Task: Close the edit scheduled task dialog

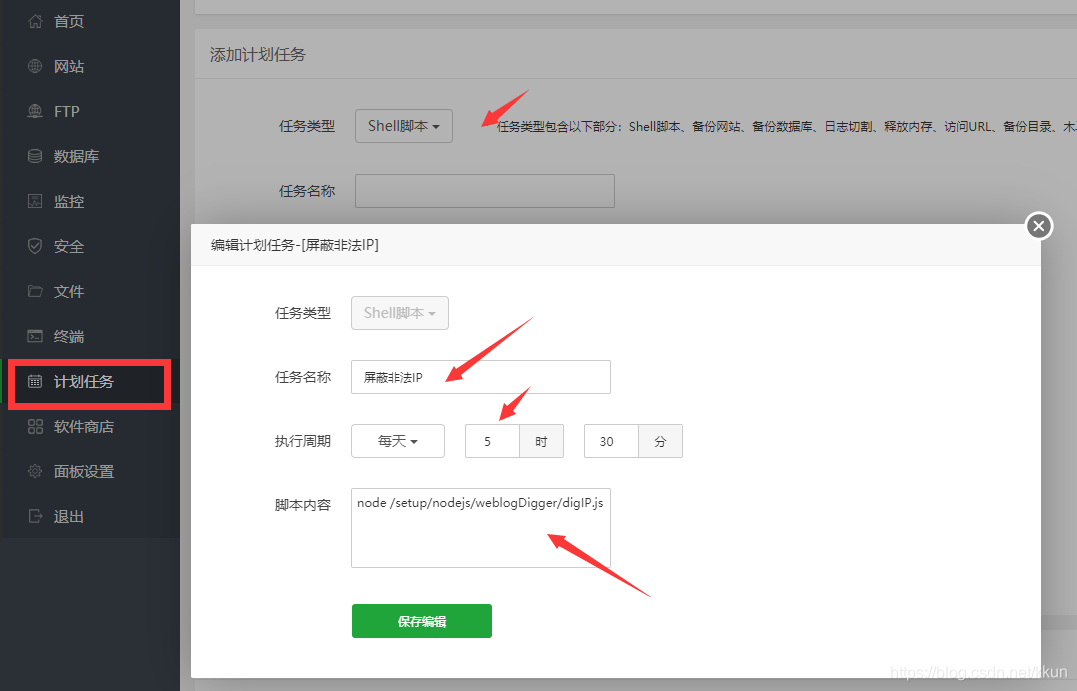Action: (1039, 225)
